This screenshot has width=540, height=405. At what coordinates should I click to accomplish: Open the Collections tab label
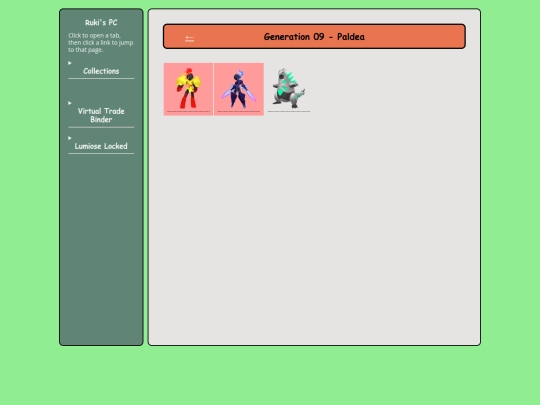click(x=101, y=71)
